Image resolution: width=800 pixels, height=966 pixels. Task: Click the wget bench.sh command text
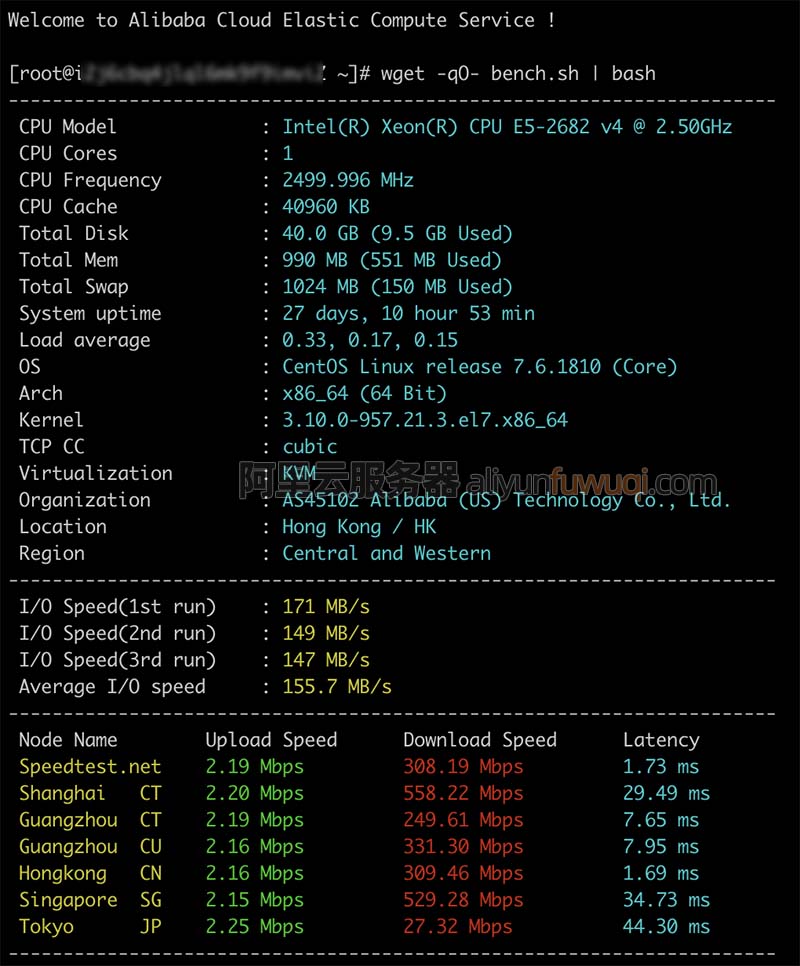[x=518, y=74]
